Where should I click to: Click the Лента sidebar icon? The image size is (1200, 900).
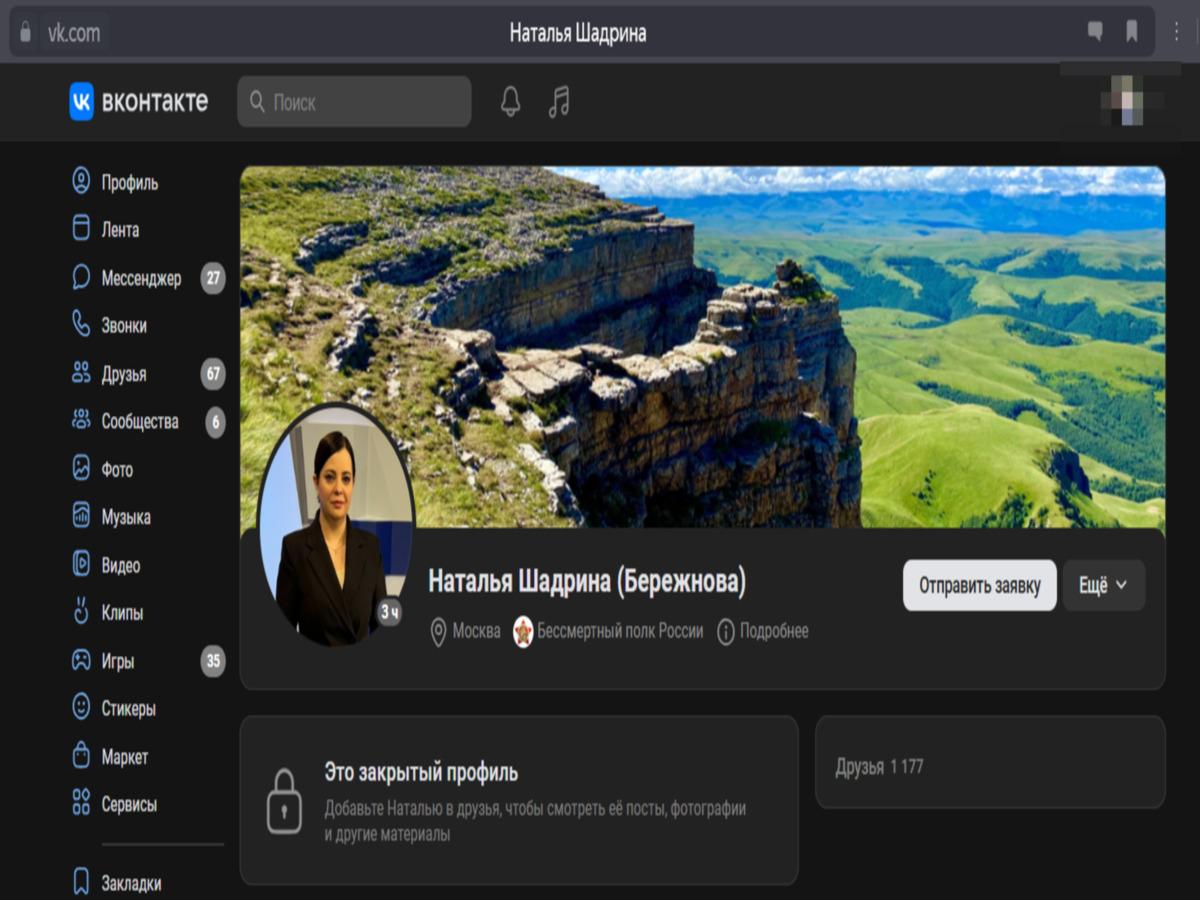click(x=81, y=229)
